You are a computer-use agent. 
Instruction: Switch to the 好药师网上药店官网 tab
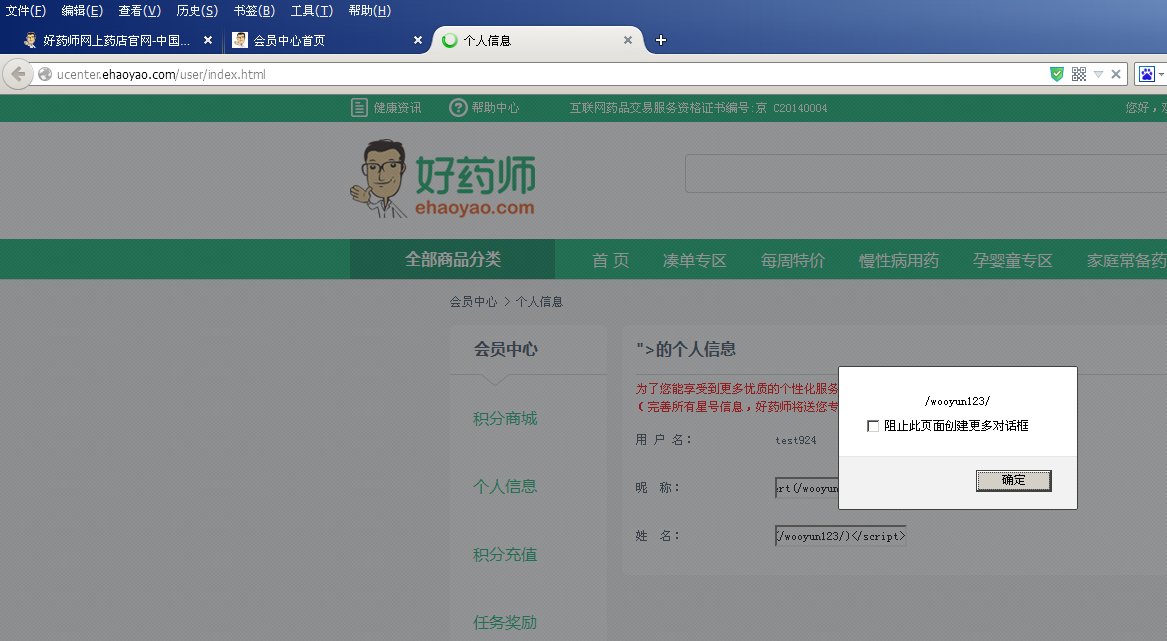point(115,40)
